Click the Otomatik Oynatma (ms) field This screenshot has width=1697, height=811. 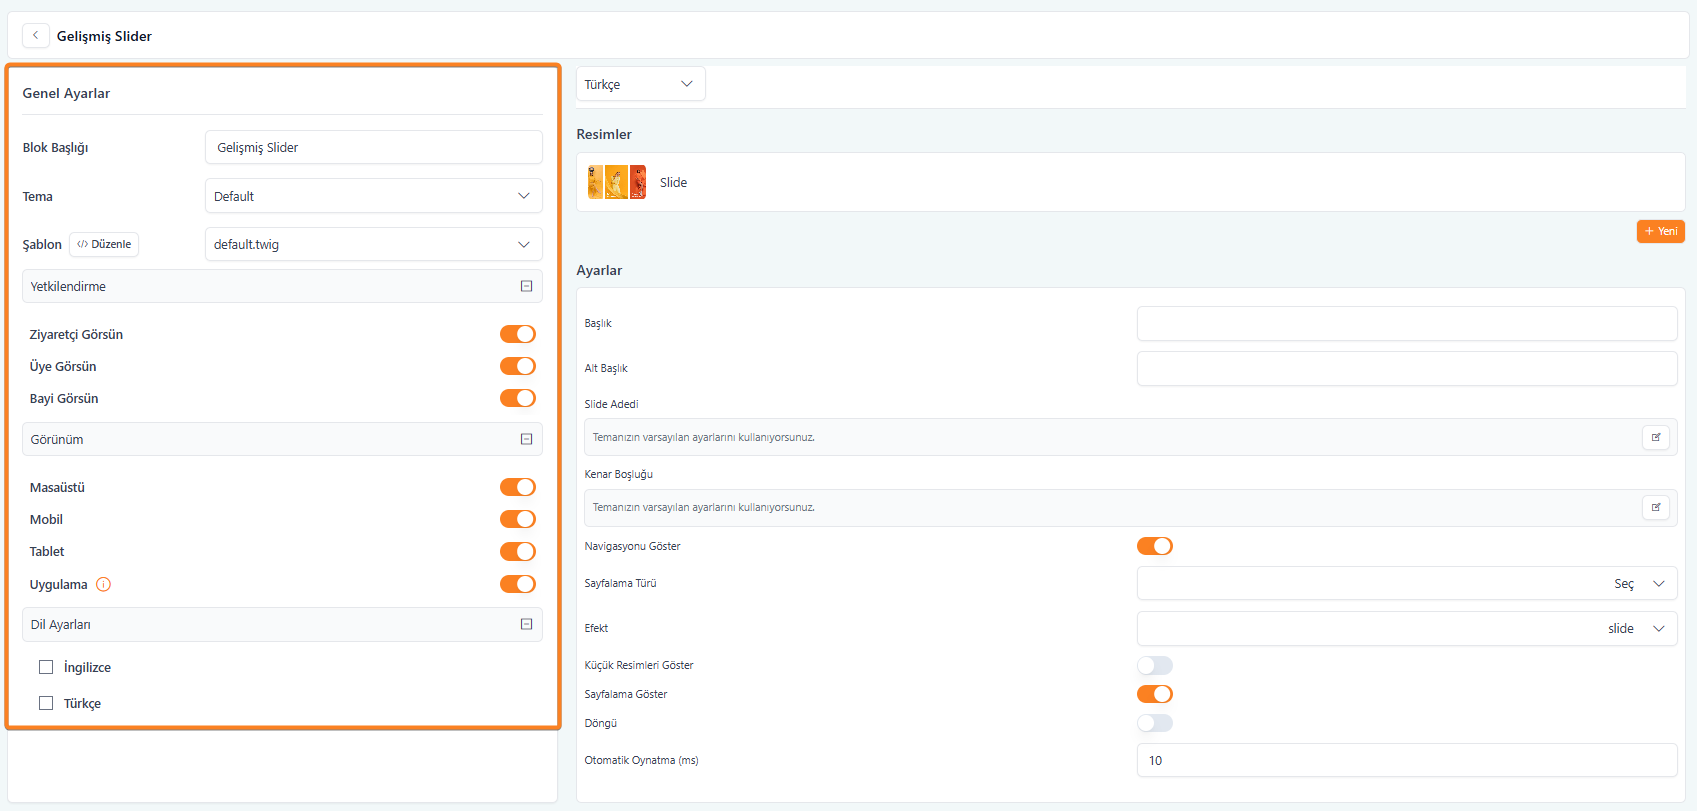pyautogui.click(x=1407, y=760)
